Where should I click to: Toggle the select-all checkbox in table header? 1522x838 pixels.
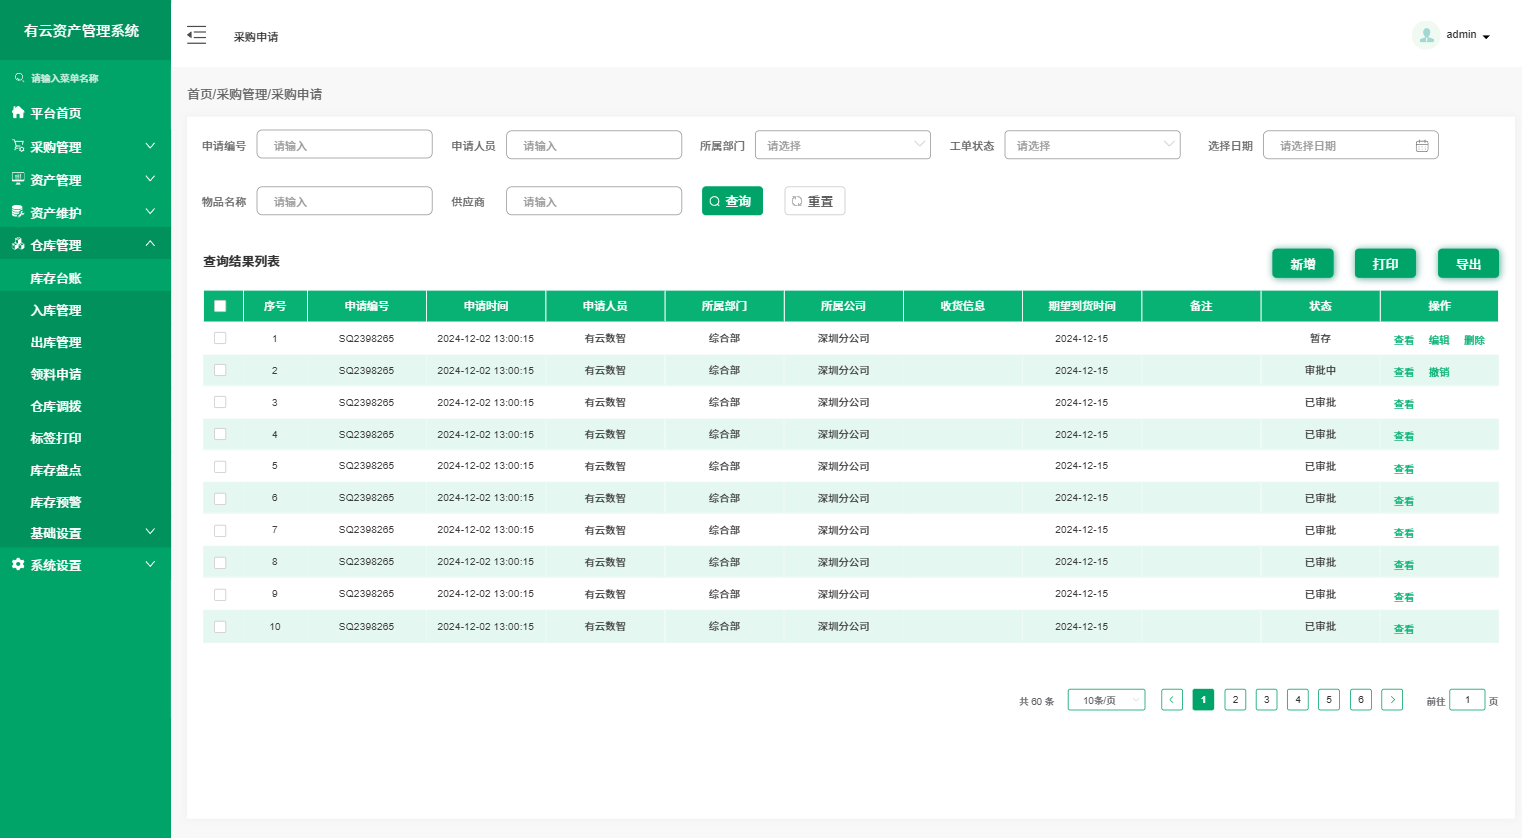220,306
